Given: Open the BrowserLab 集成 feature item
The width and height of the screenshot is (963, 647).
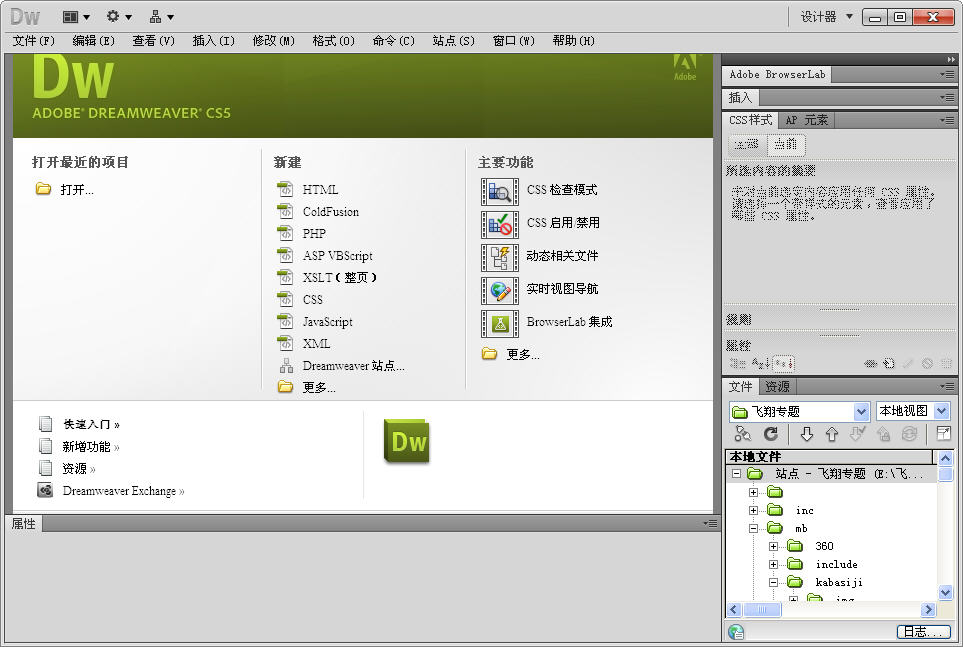Looking at the screenshot, I should pyautogui.click(x=499, y=323).
